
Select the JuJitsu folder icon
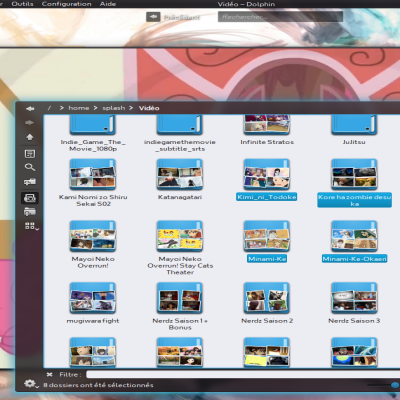[354, 125]
